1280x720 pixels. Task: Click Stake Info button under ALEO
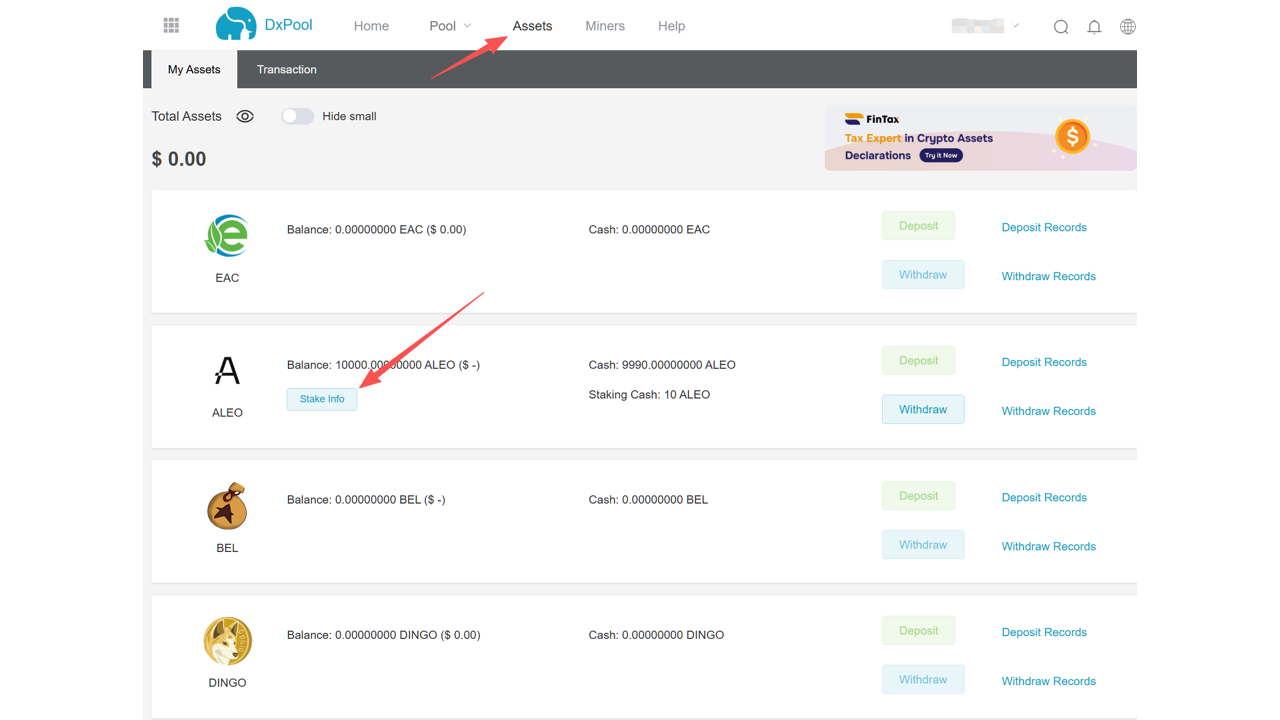click(322, 399)
